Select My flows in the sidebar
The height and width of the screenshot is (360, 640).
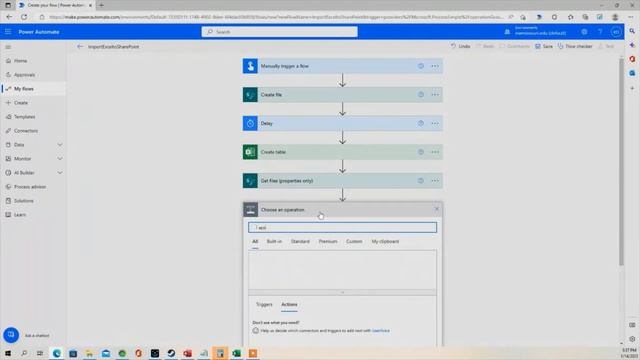[24, 89]
